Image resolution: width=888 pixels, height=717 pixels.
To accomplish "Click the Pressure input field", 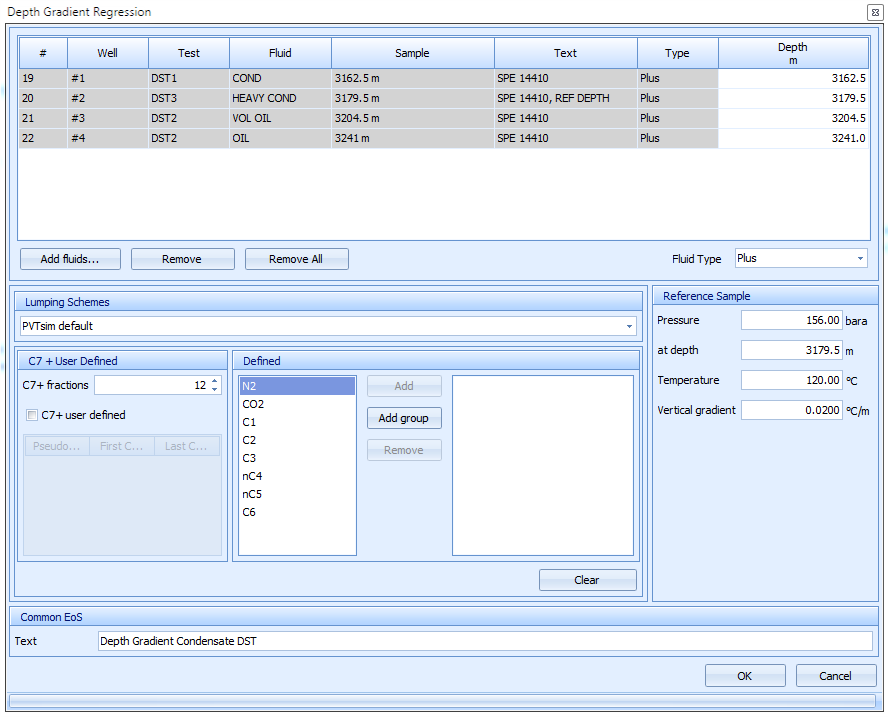I will coord(791,320).
